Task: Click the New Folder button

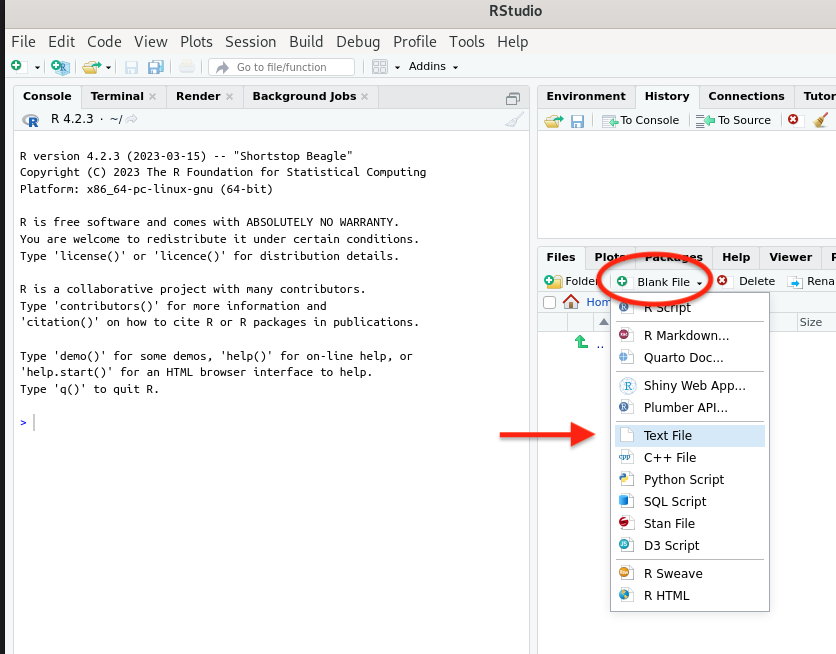Action: pyautogui.click(x=570, y=281)
